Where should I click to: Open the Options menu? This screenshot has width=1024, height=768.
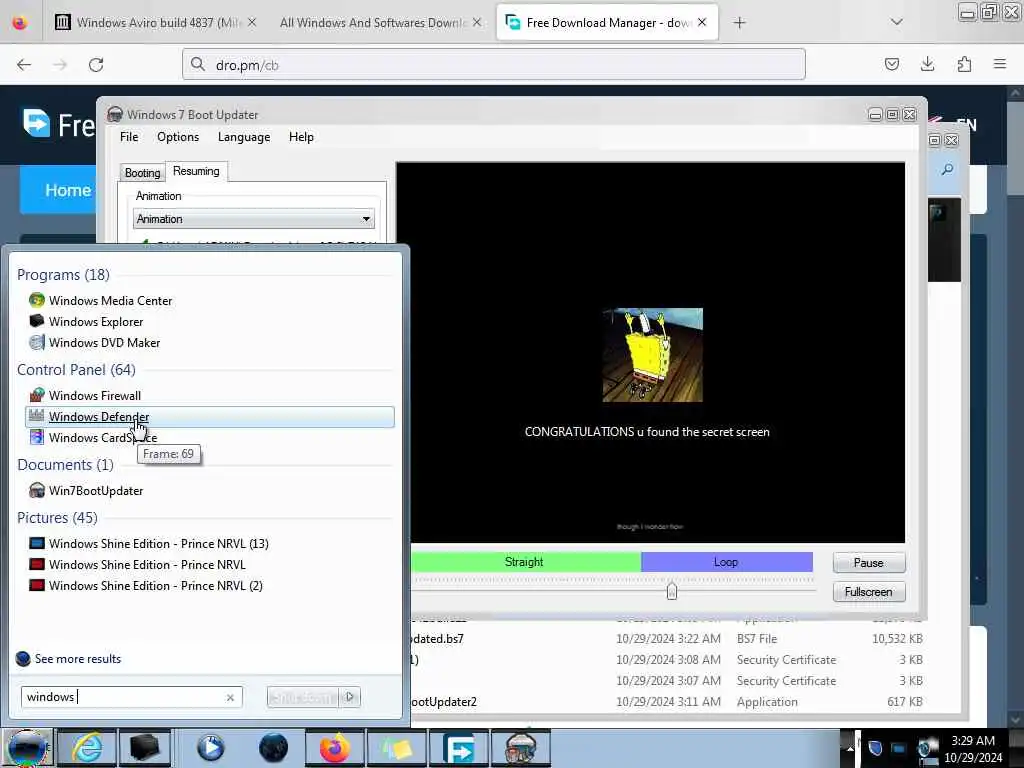178,137
